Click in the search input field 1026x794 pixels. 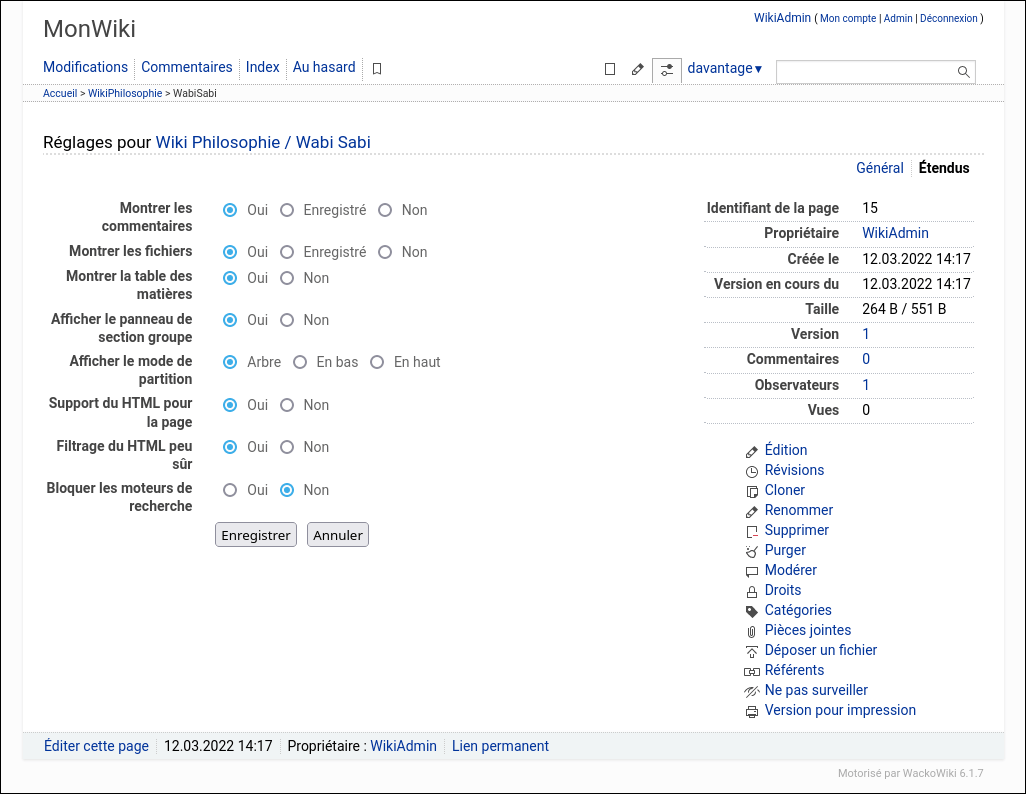pyautogui.click(x=865, y=72)
